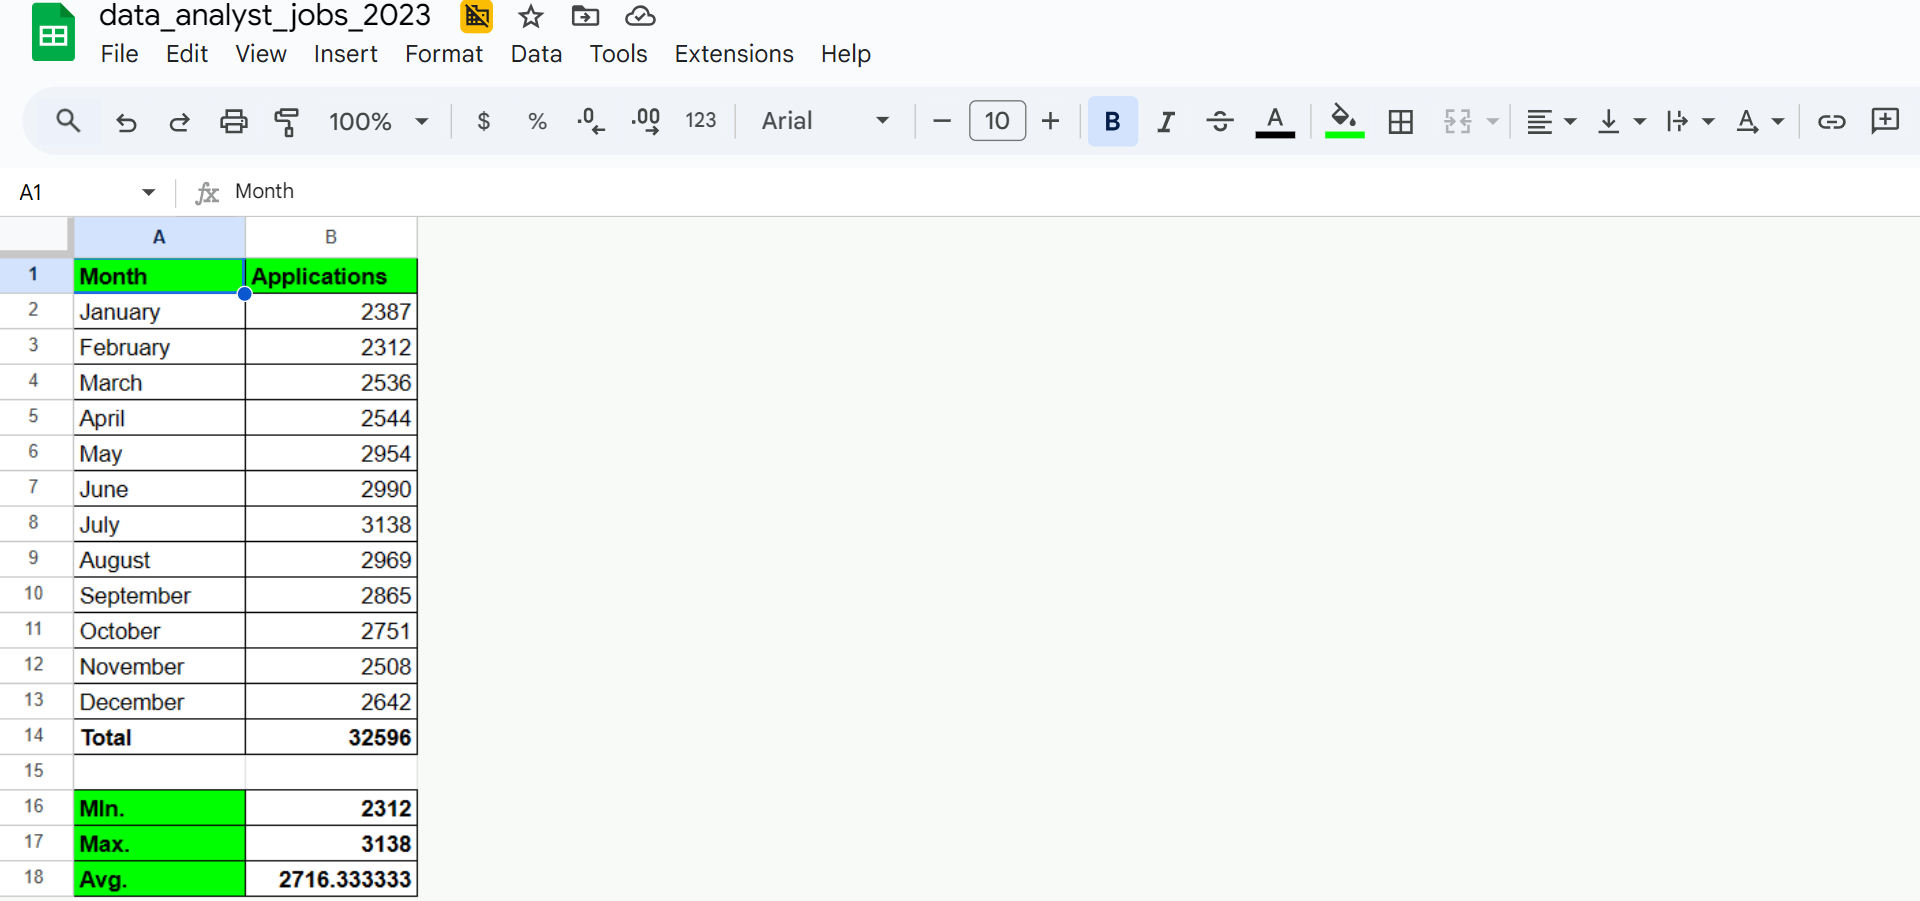The image size is (1920, 901).
Task: Open the green fill color picker
Action: pos(1345,121)
